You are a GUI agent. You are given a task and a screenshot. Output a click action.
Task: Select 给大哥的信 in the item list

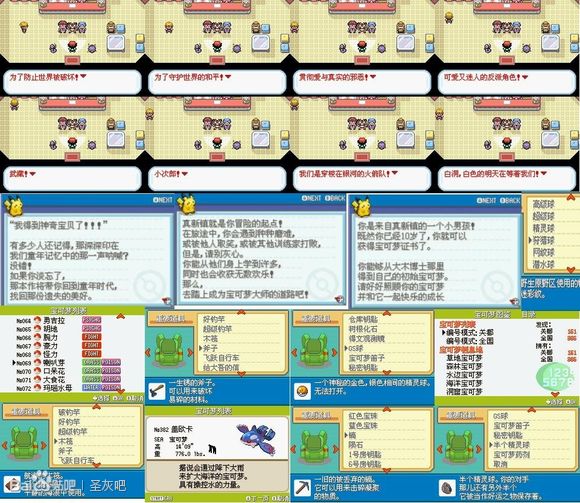[221, 367]
